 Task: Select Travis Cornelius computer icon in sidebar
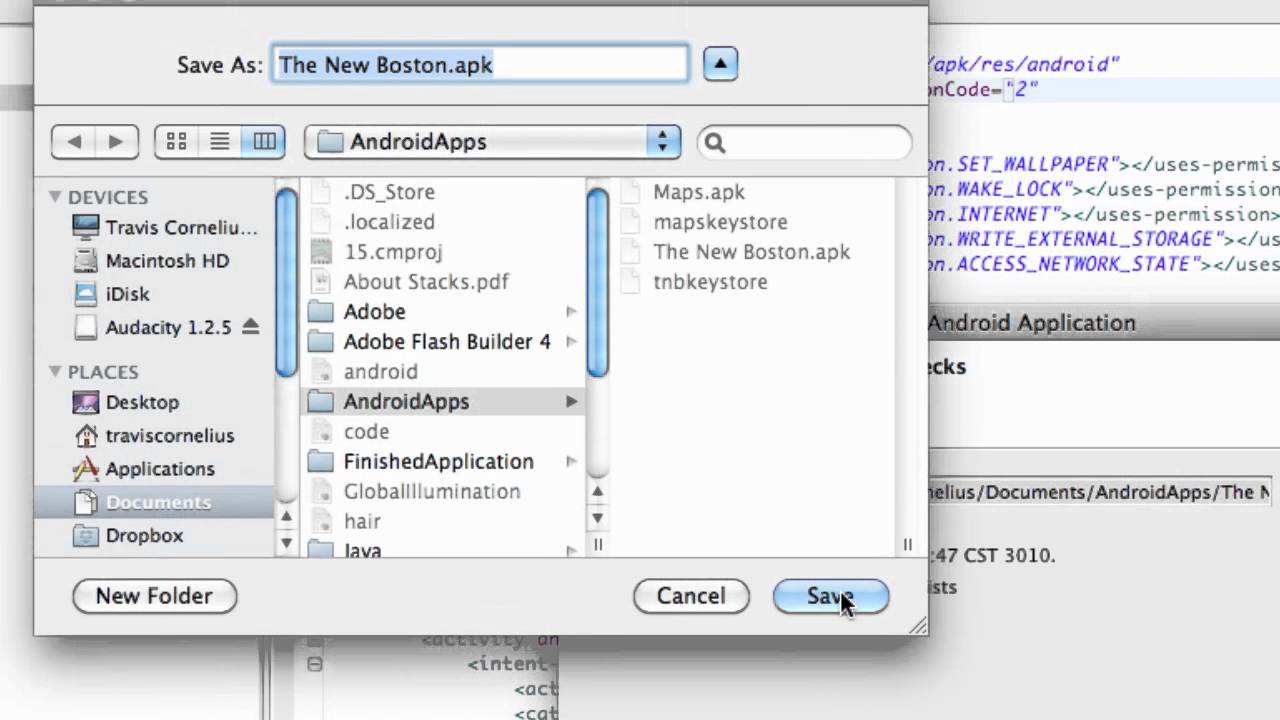[86, 227]
